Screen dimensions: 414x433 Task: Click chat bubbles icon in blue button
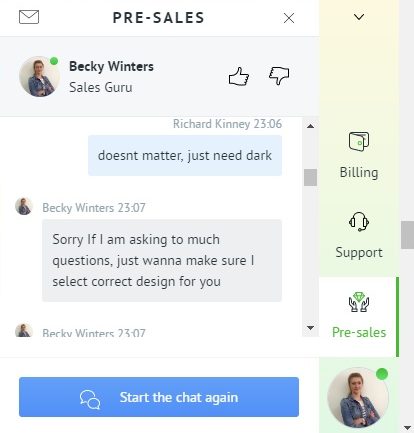tap(90, 399)
